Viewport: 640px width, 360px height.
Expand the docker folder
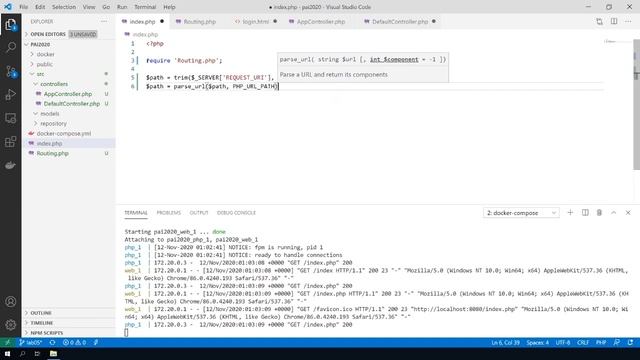[x=45, y=54]
